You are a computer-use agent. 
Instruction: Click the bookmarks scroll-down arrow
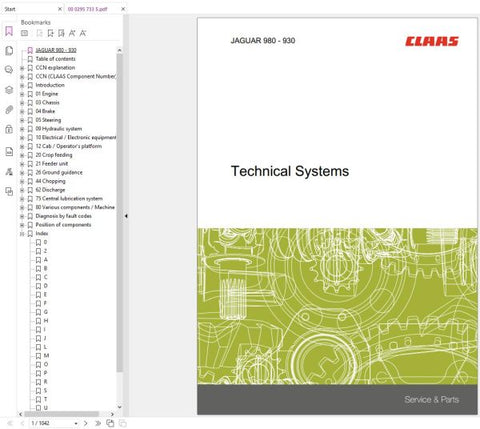click(120, 407)
